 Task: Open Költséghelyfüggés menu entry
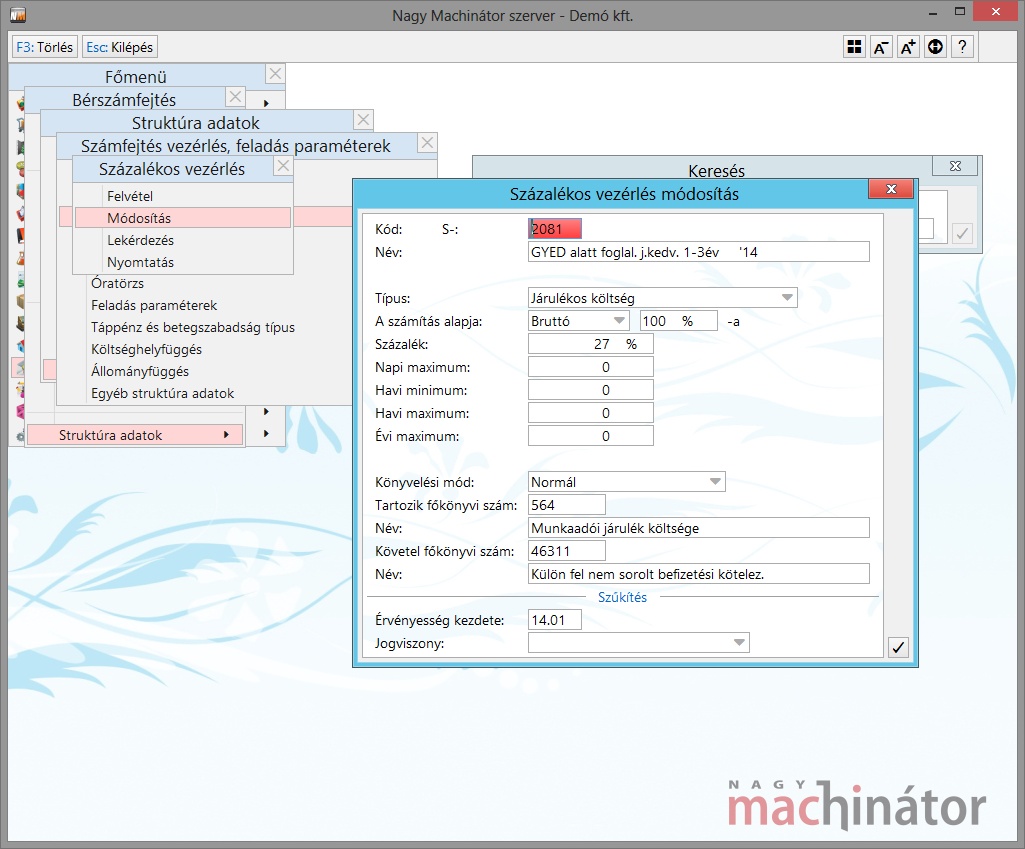146,349
